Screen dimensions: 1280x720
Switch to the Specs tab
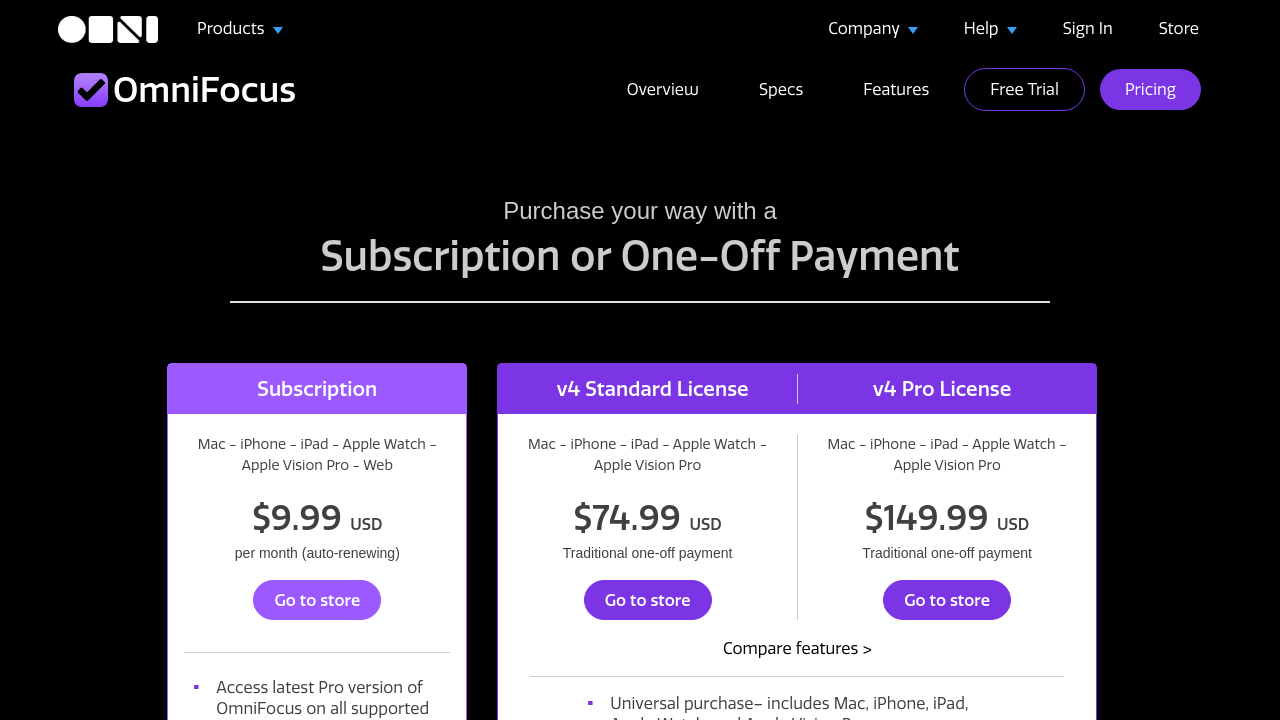[x=781, y=90]
